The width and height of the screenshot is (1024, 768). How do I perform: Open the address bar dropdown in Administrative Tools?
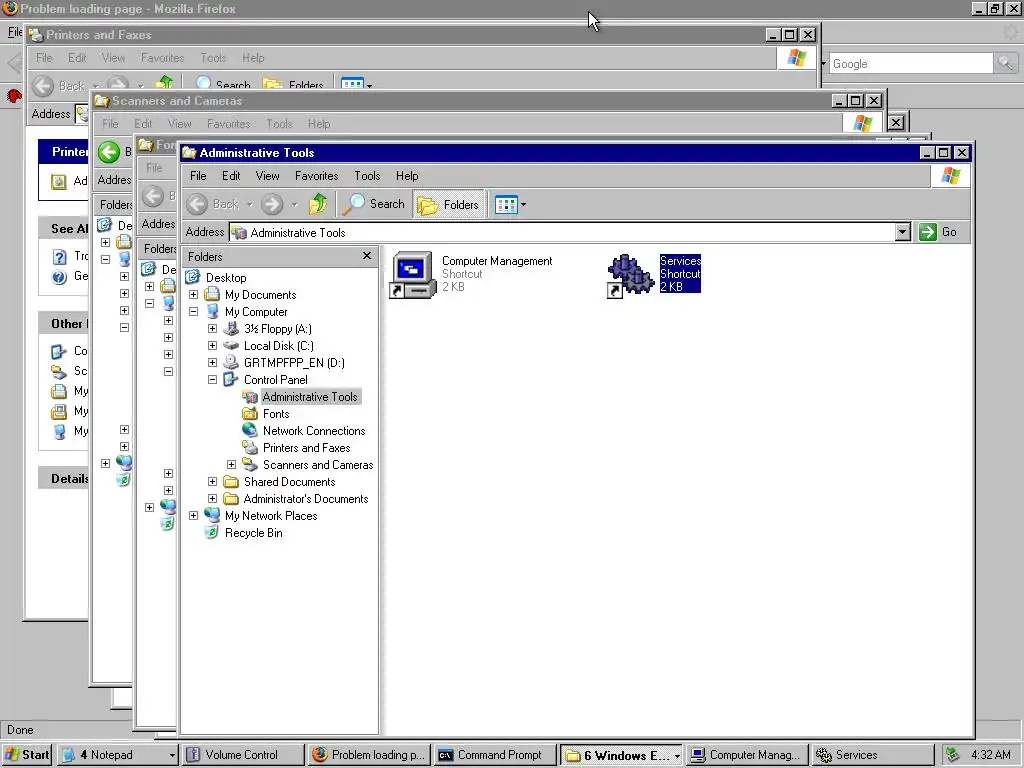pyautogui.click(x=903, y=232)
